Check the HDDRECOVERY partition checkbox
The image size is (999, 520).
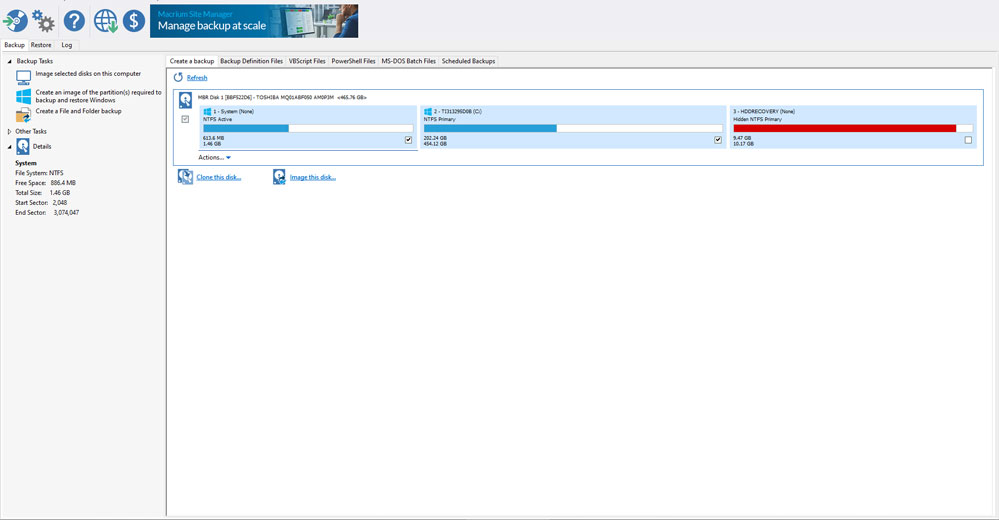pos(968,140)
